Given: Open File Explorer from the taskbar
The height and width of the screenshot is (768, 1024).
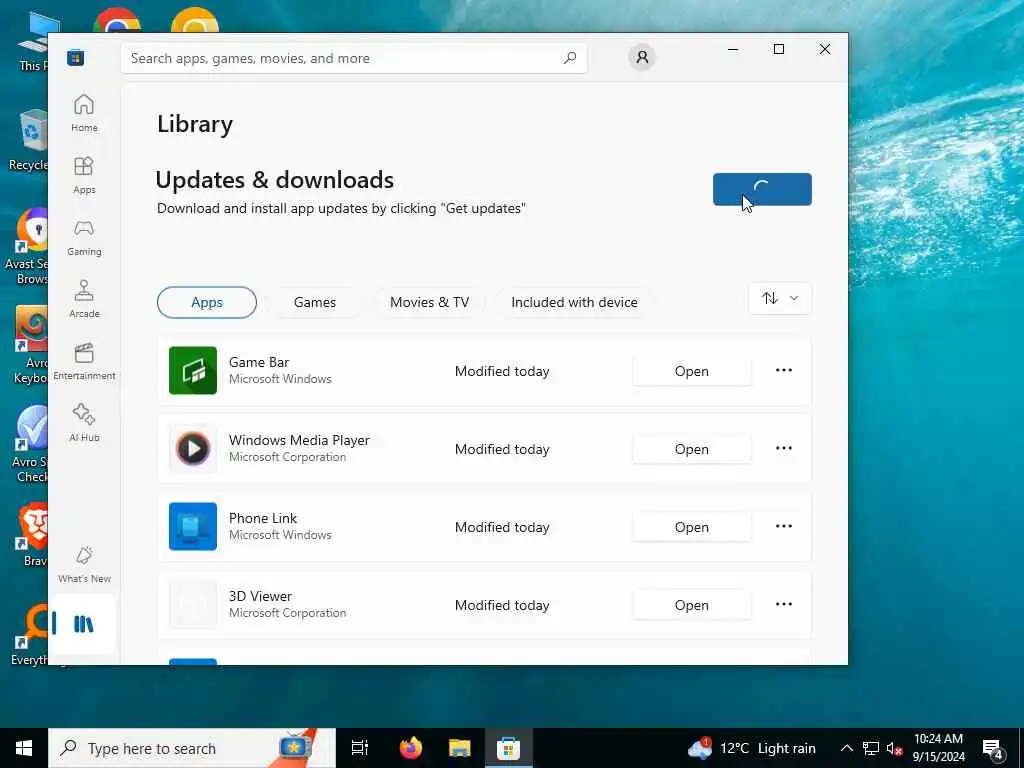Looking at the screenshot, I should 460,748.
